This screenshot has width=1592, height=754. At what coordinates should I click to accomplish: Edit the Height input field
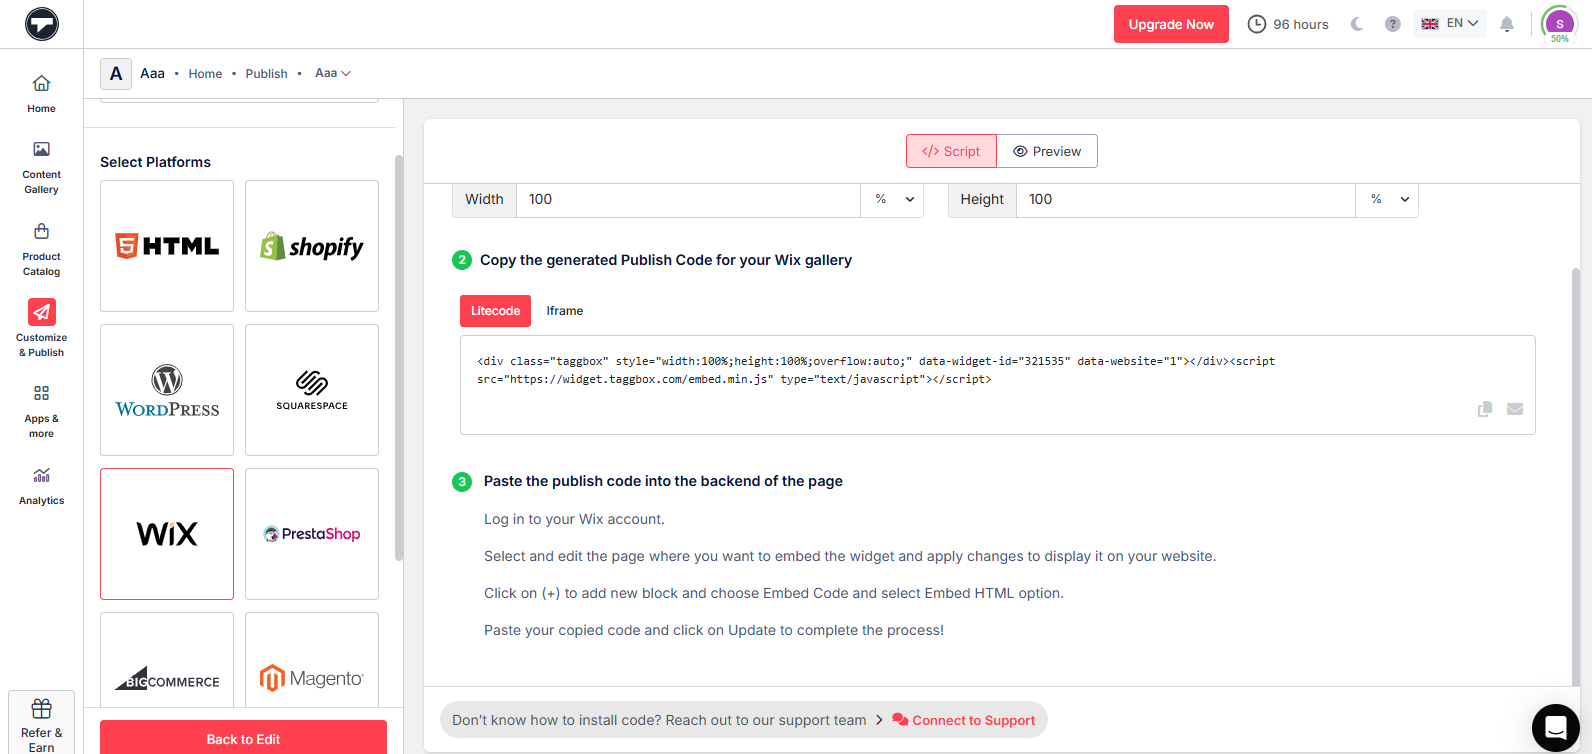[x=1186, y=199]
